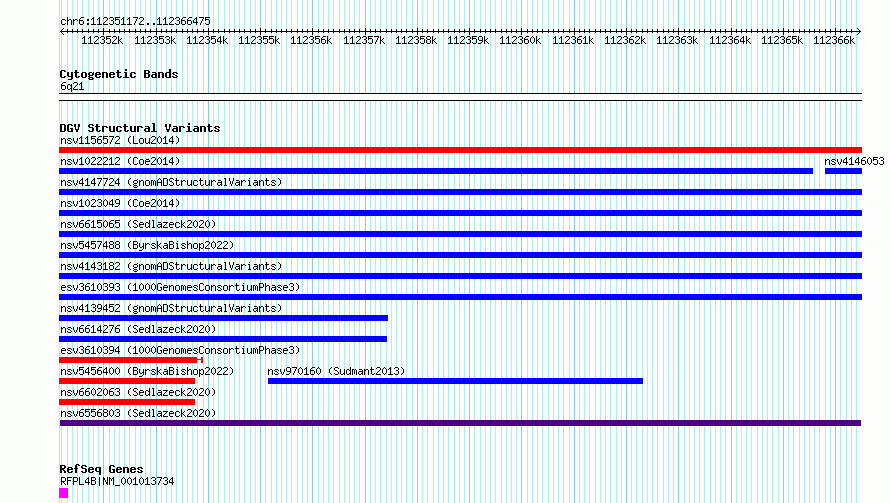Select nsv4143182 (gnomADStructuralVariants) label
This screenshot has width=890, height=503.
(x=171, y=266)
